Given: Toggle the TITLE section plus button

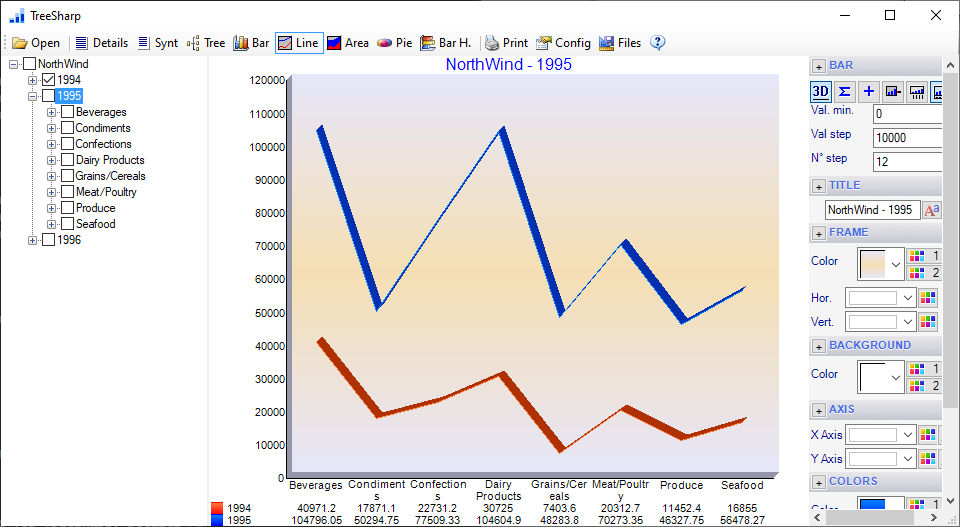Looking at the screenshot, I should pos(818,186).
